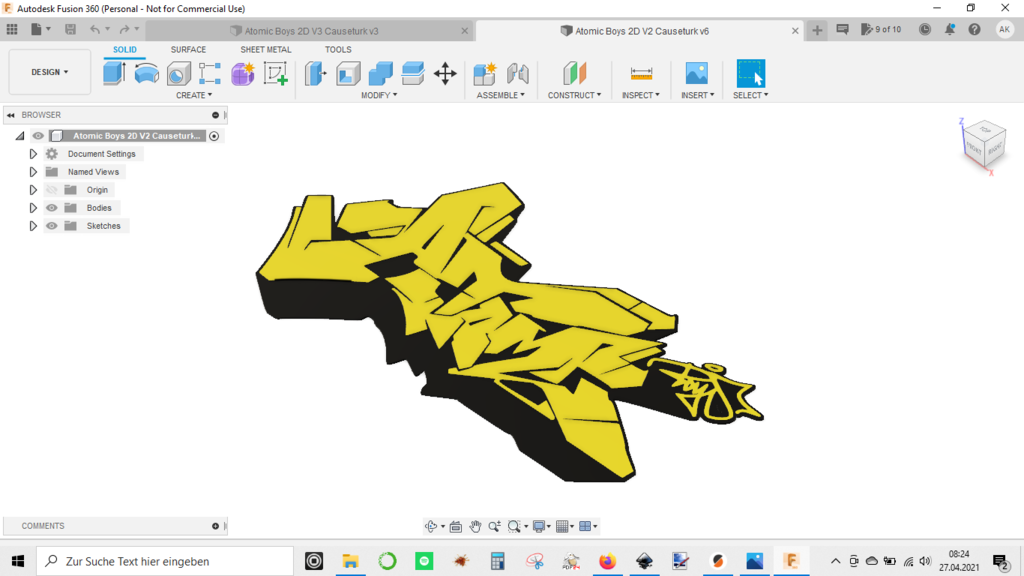Select the Pan hand tool

click(475, 526)
